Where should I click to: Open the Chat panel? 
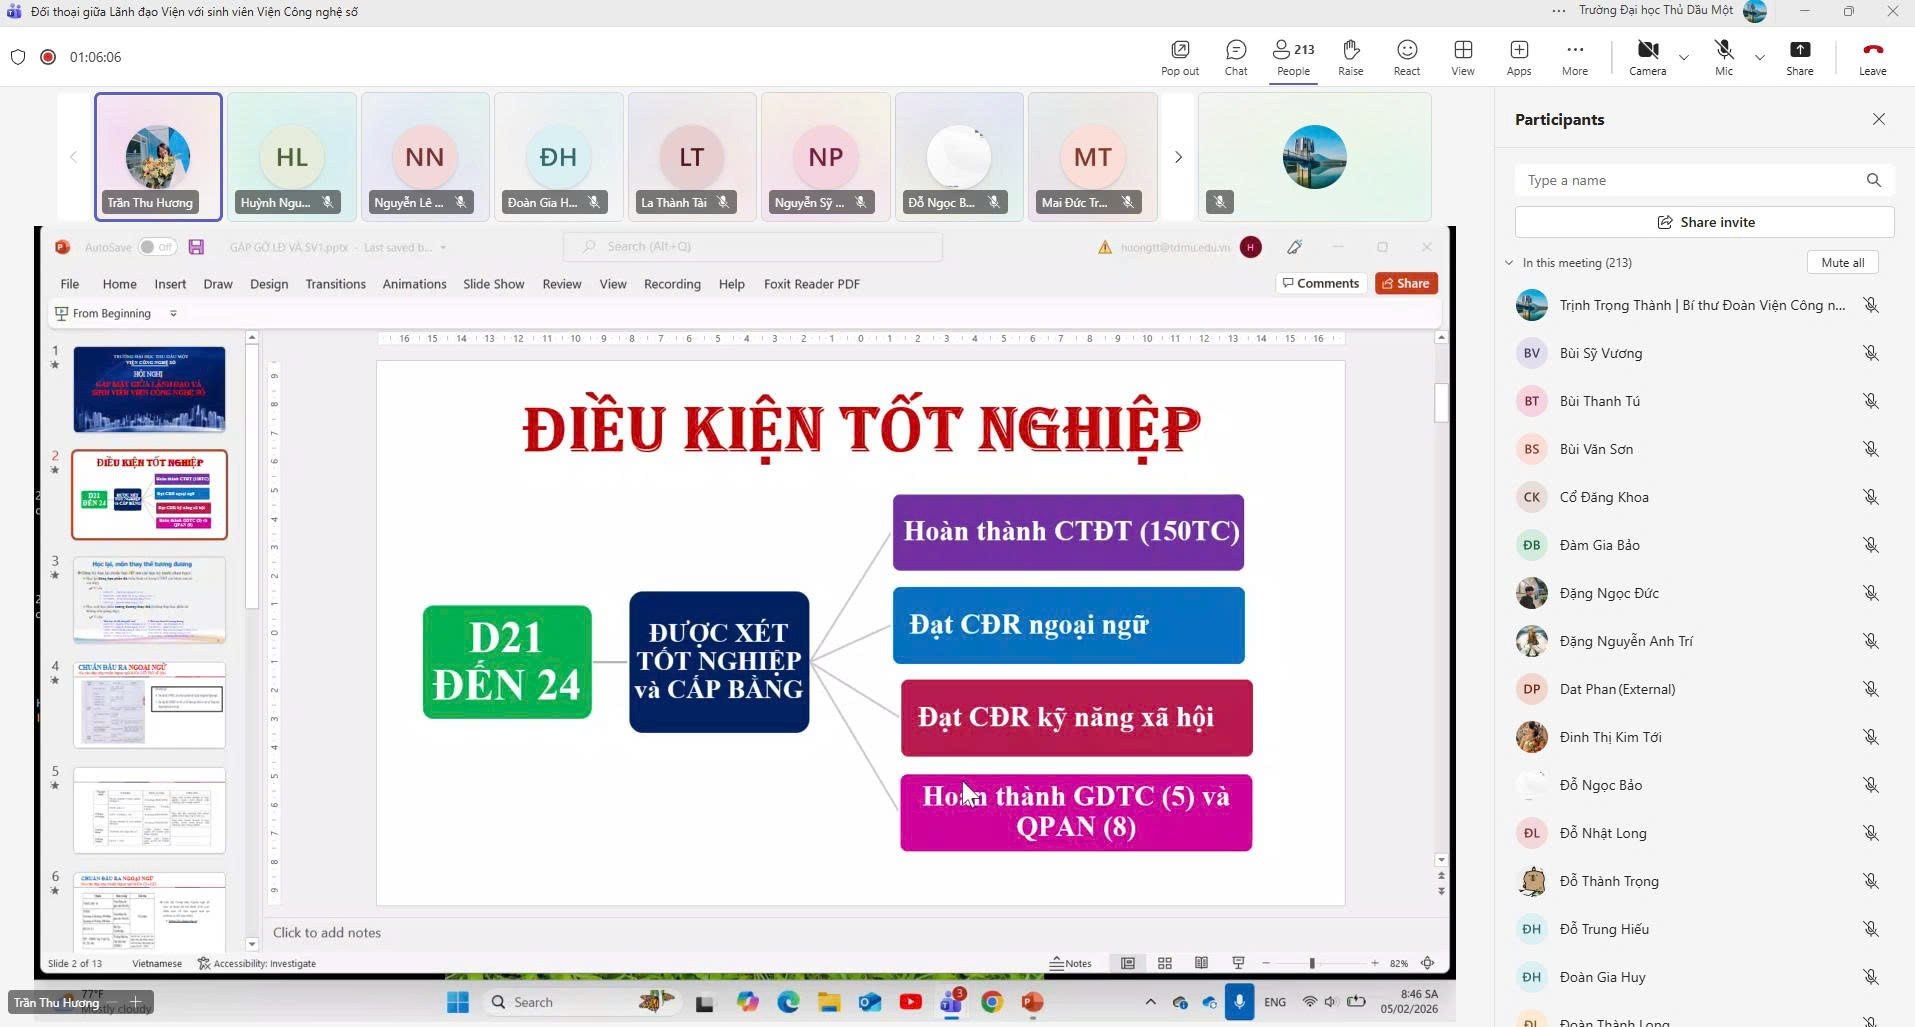(1236, 57)
